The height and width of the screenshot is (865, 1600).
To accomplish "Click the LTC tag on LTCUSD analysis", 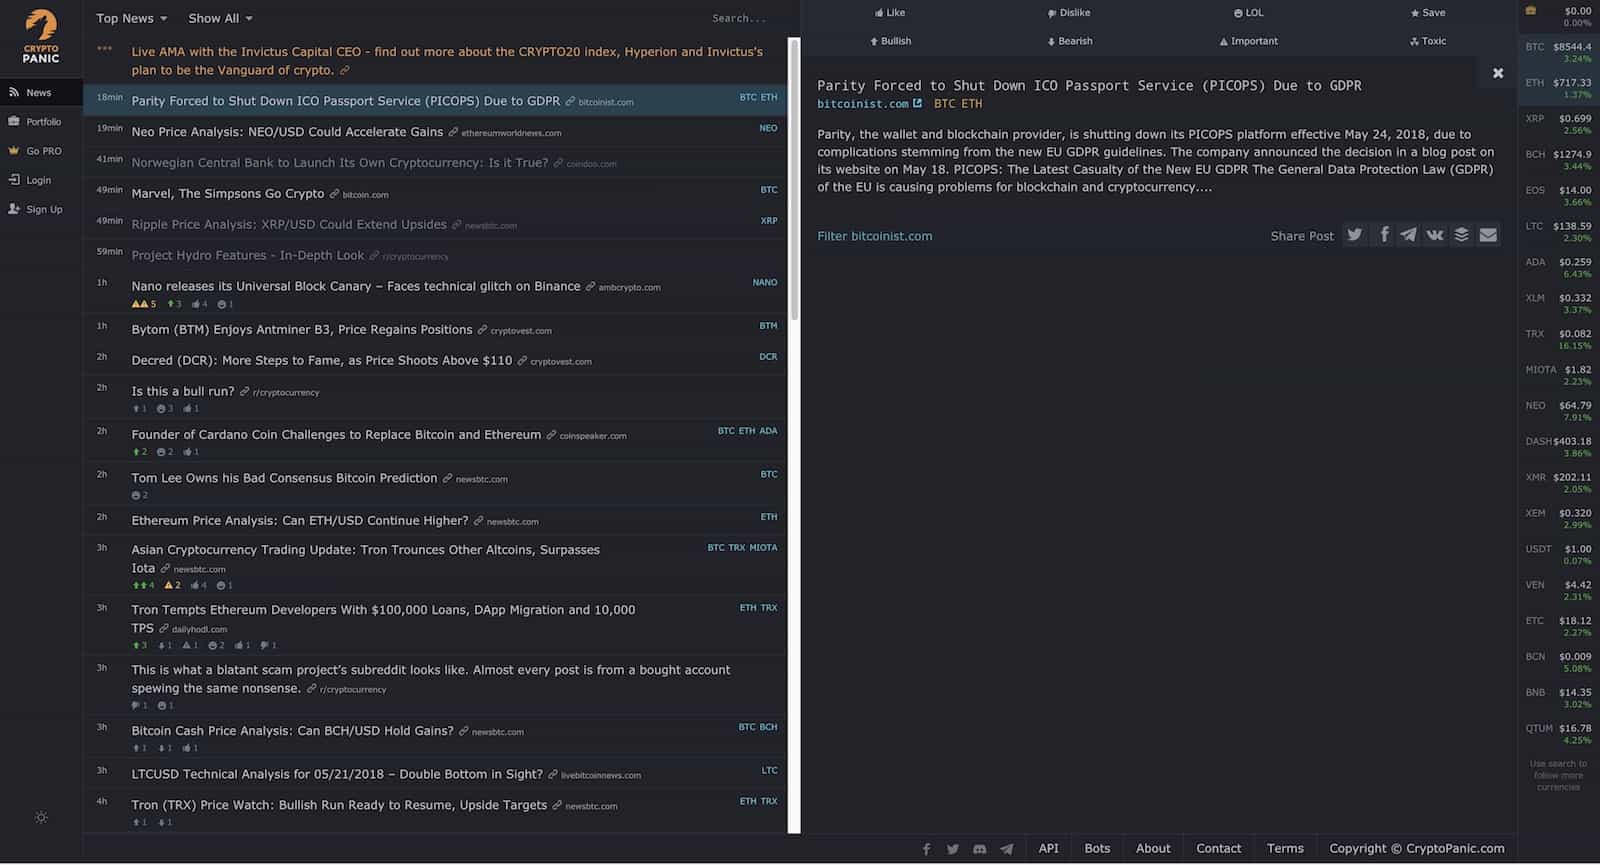I will pos(769,770).
